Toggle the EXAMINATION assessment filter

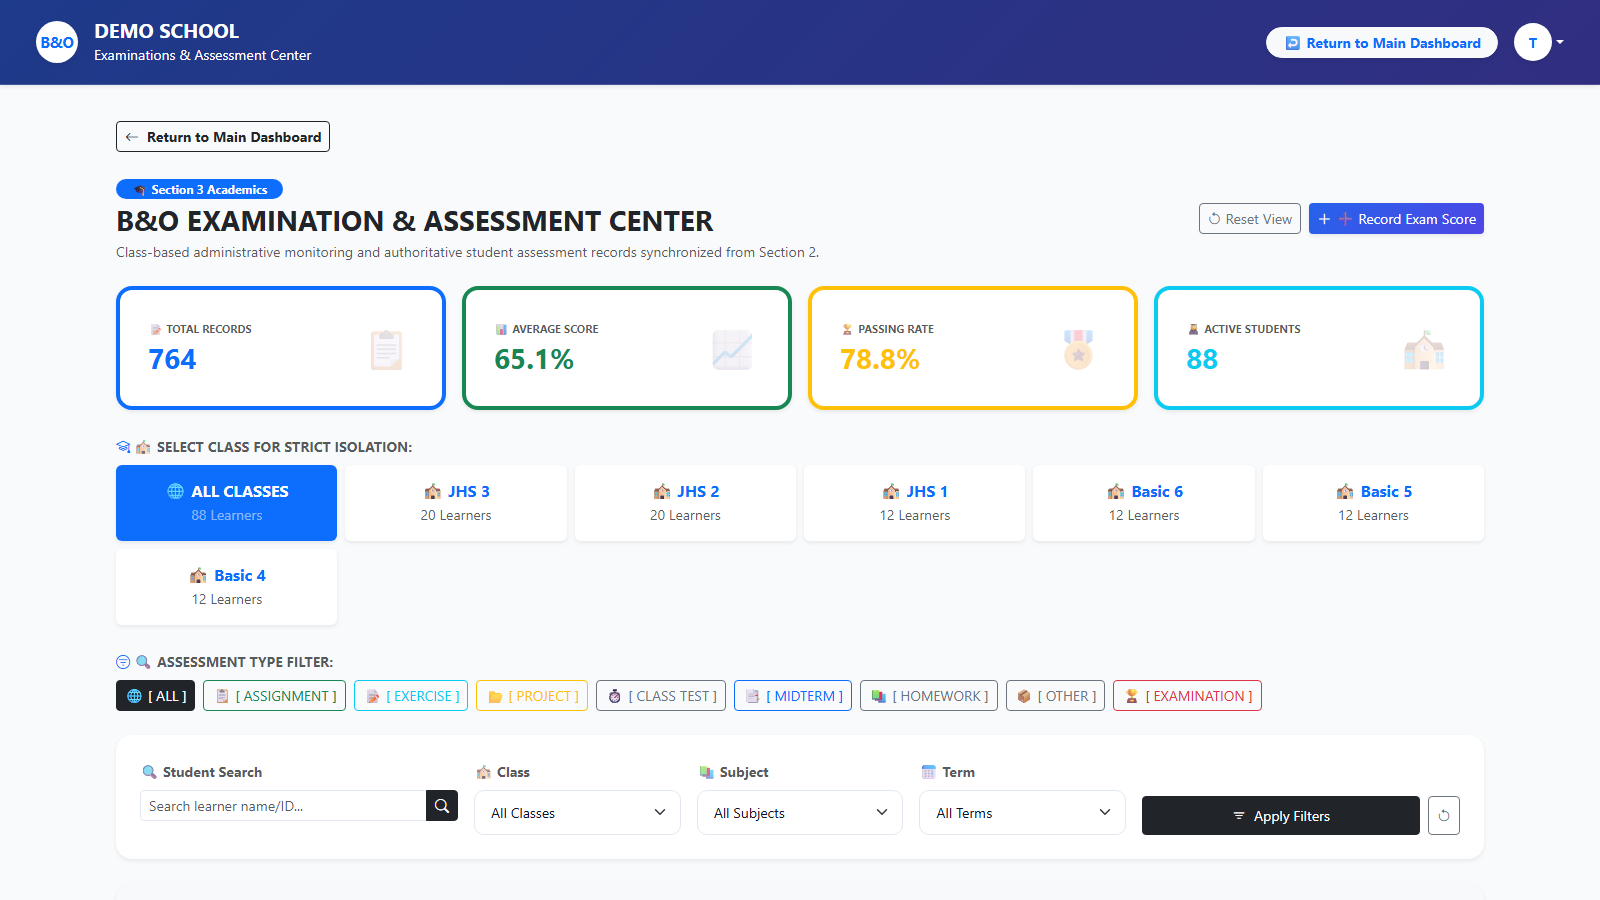1187,696
